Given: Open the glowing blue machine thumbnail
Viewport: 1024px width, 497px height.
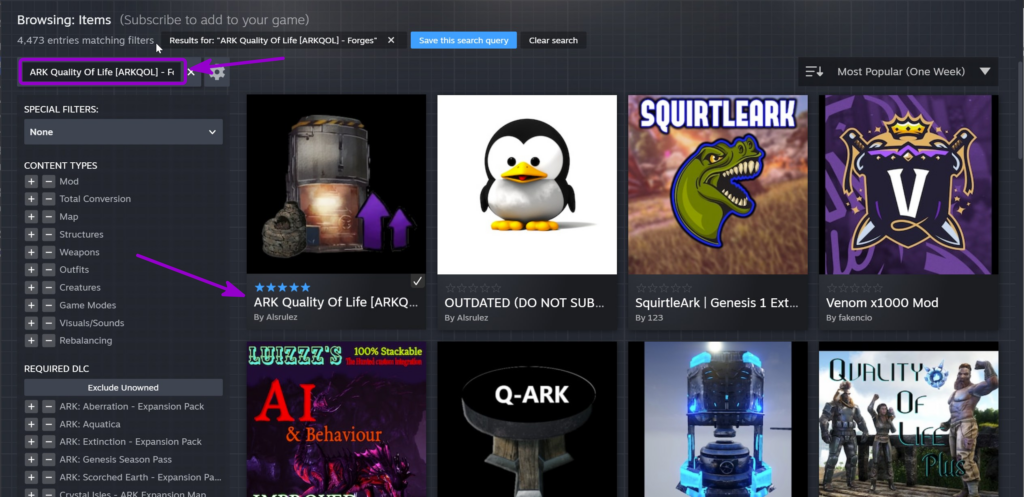Looking at the screenshot, I should (718, 419).
